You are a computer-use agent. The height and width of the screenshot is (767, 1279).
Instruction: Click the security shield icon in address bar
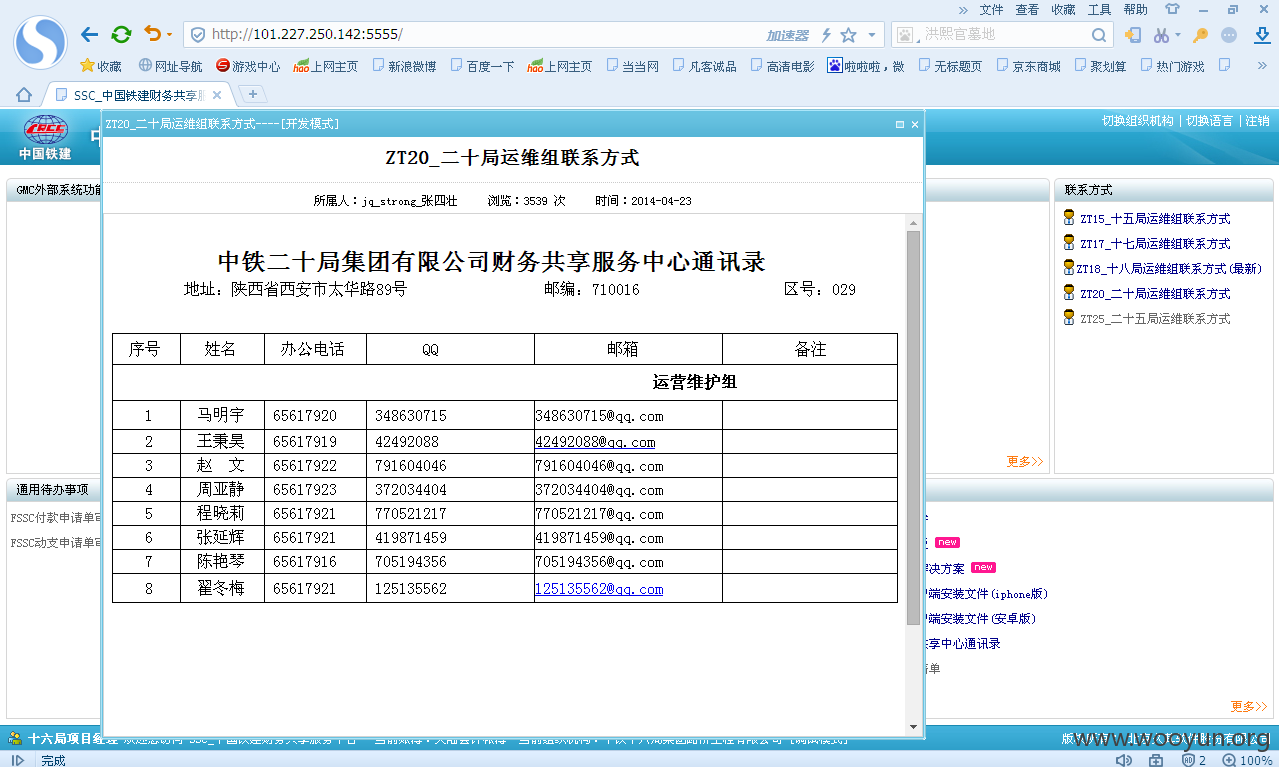198,35
